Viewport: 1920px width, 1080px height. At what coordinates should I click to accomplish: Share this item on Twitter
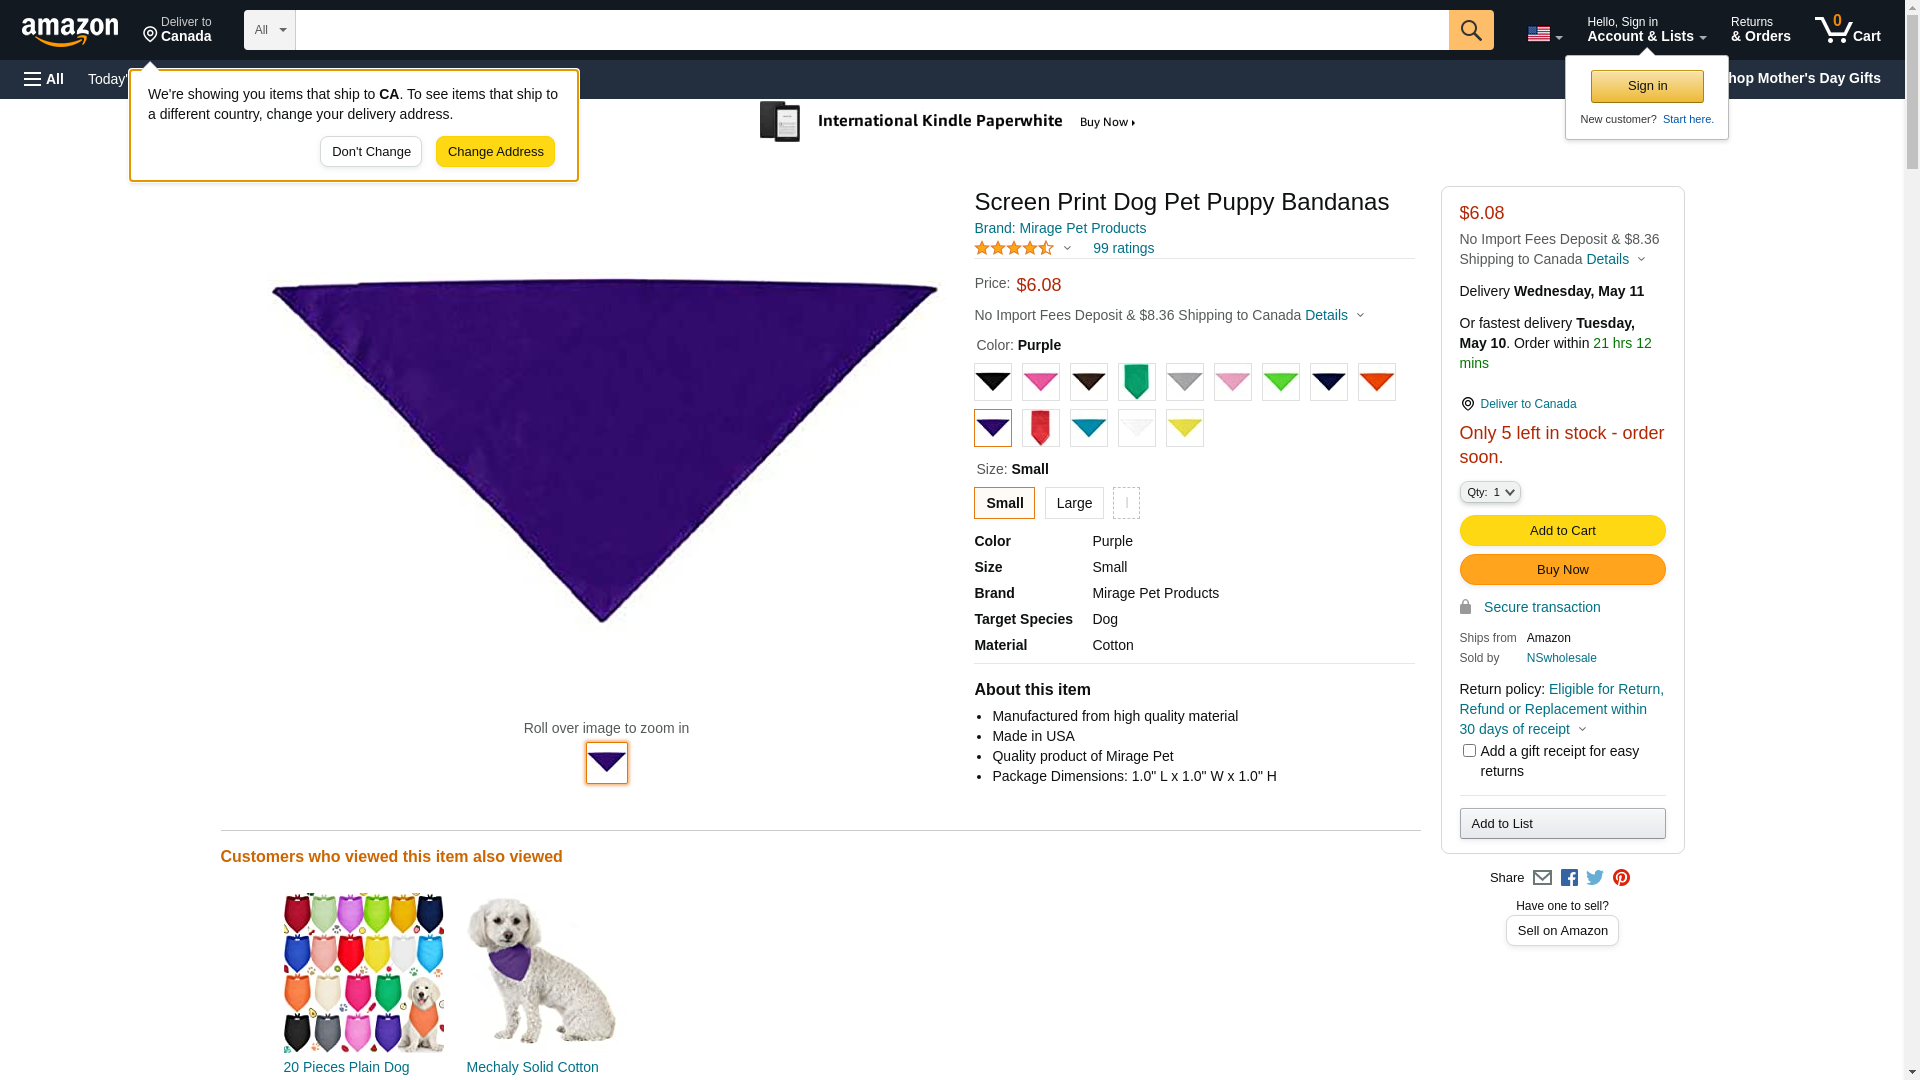click(x=1595, y=878)
